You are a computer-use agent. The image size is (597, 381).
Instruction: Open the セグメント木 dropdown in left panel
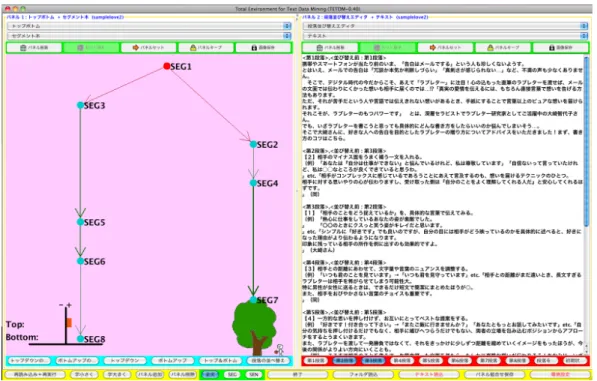tap(149, 36)
